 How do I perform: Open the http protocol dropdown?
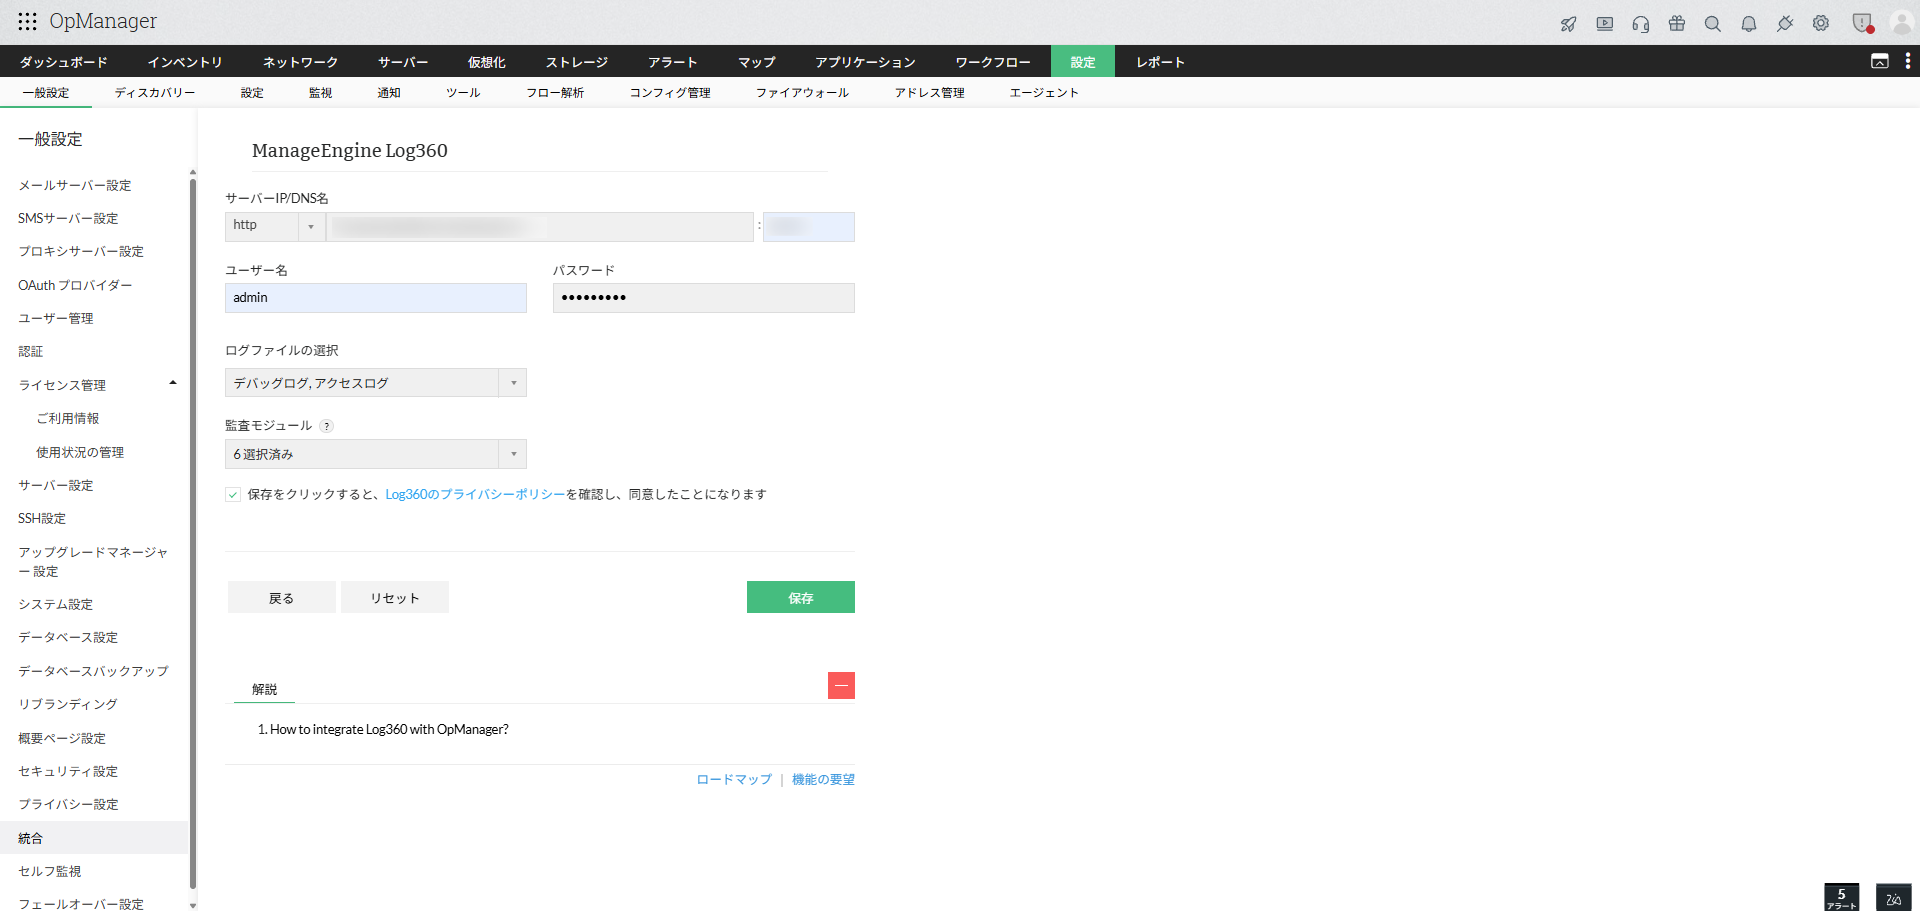(x=275, y=227)
